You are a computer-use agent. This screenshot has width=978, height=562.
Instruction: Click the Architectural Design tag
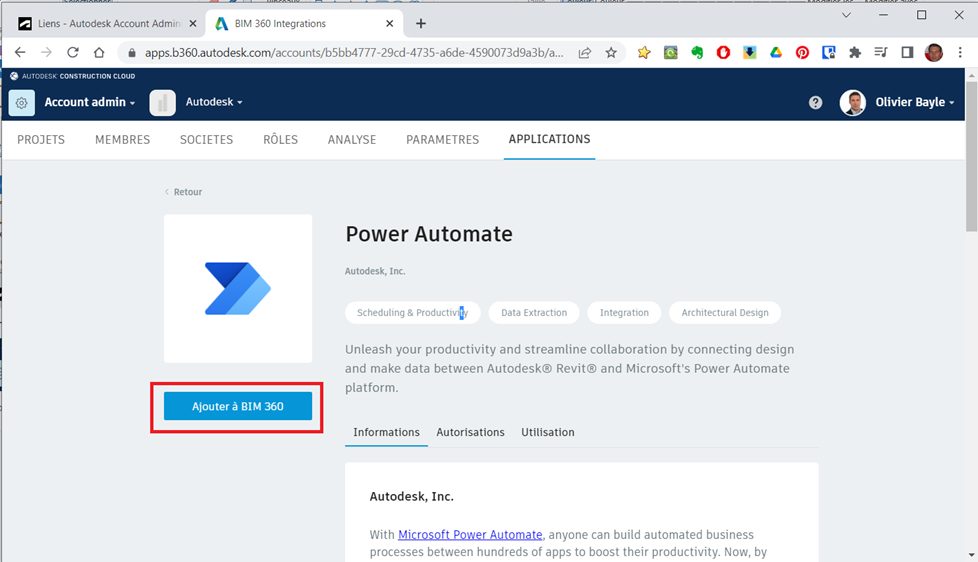(725, 312)
